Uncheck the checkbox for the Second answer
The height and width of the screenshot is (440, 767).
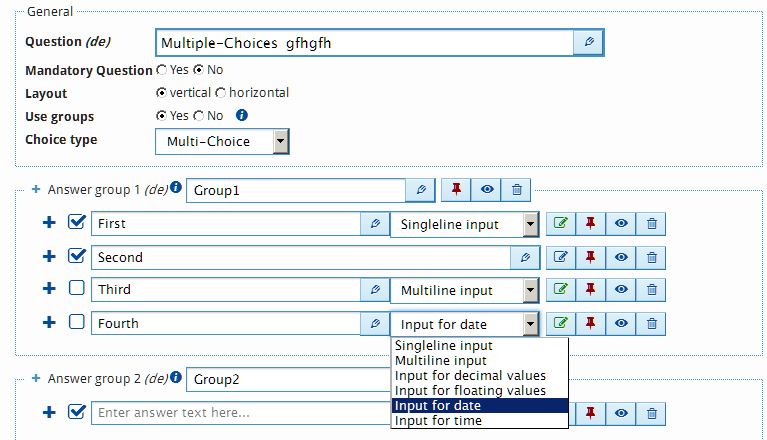tap(77, 256)
